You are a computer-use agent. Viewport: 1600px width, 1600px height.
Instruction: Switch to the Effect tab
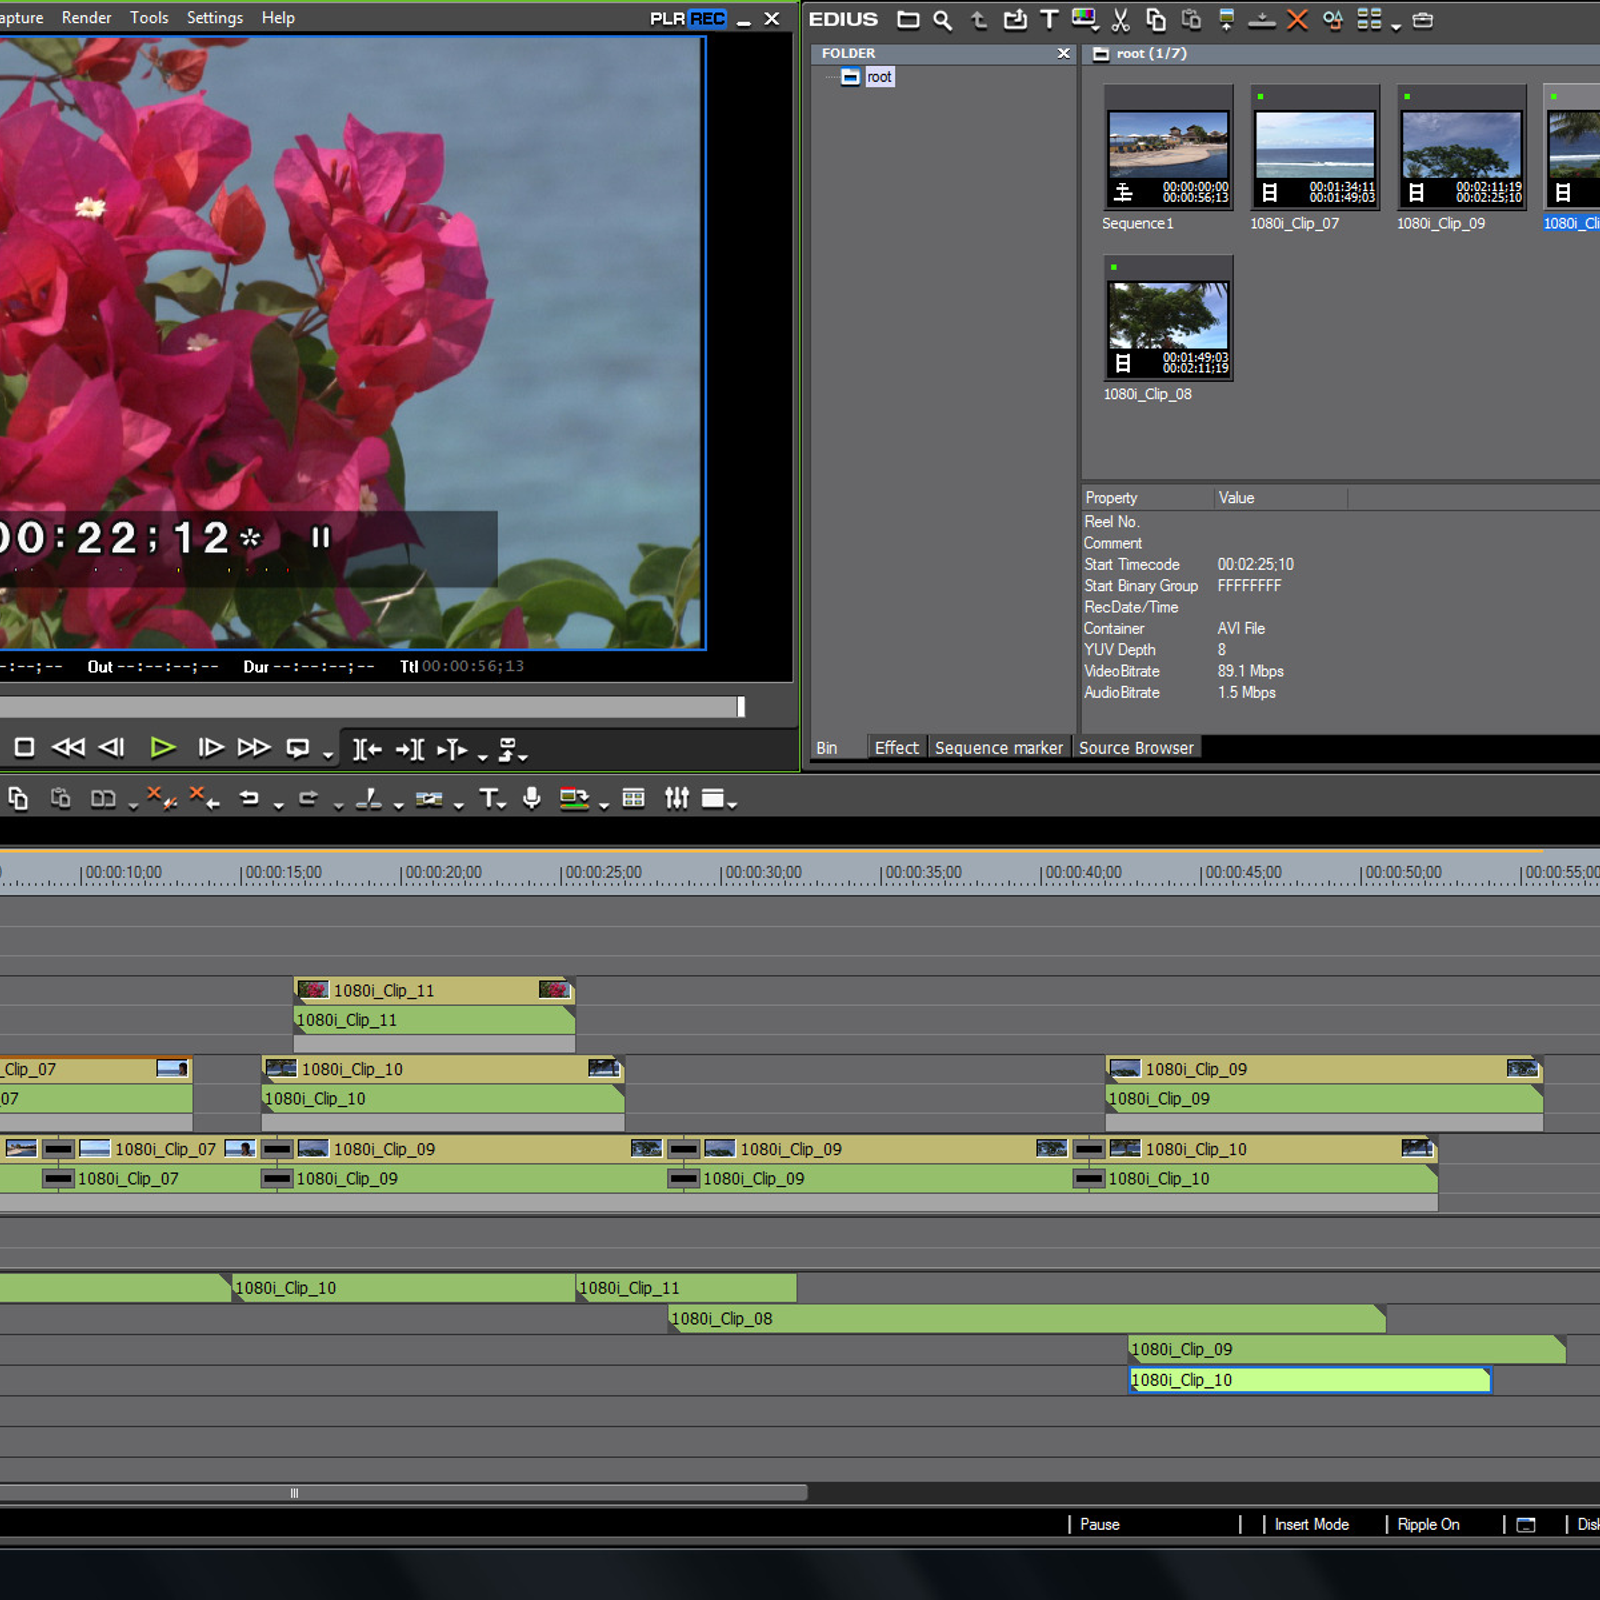click(x=896, y=748)
